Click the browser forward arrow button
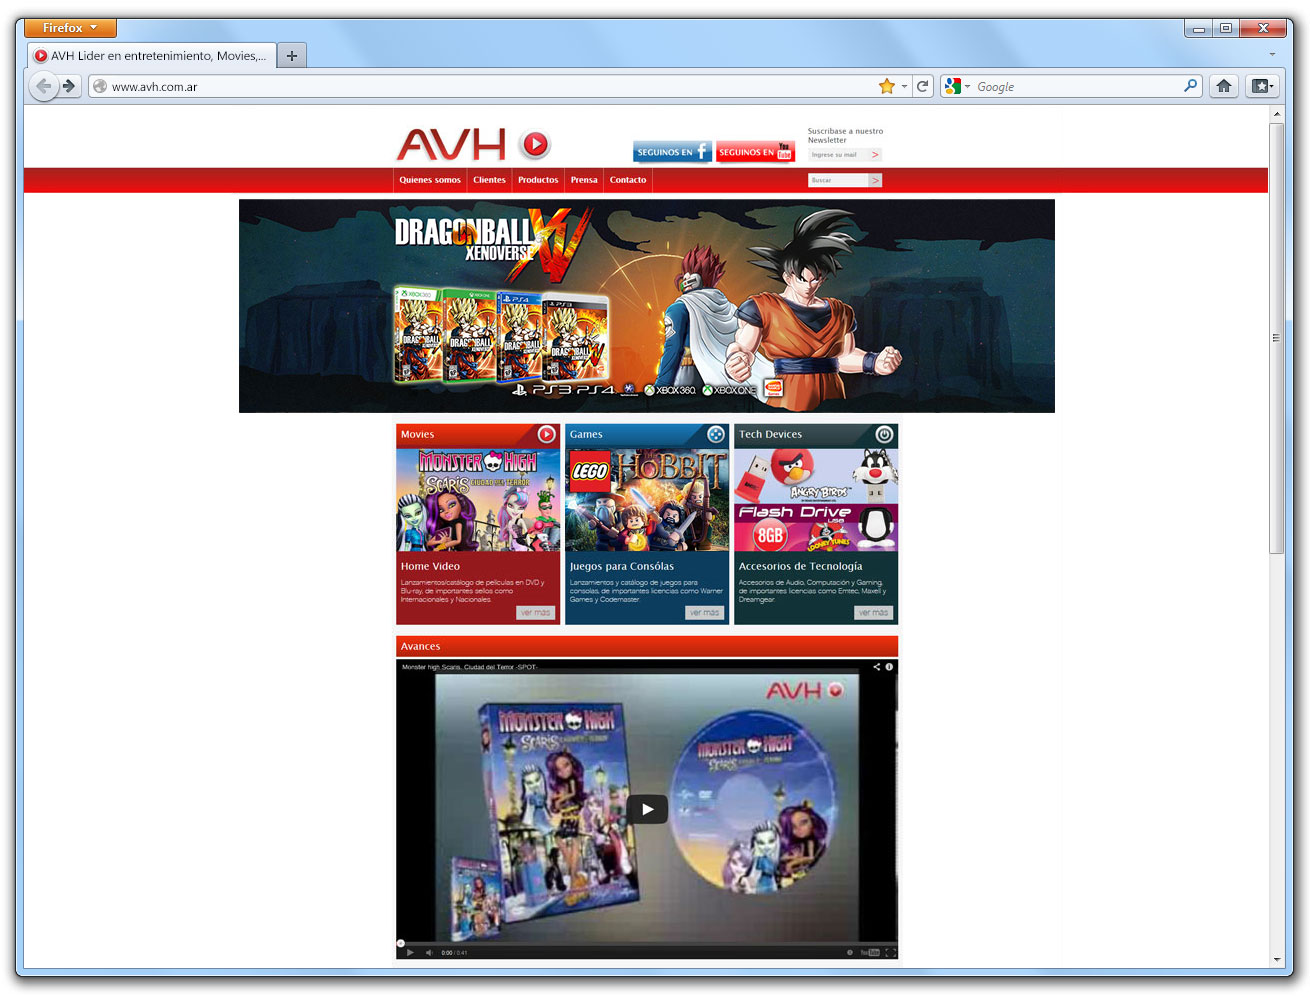 tap(69, 86)
